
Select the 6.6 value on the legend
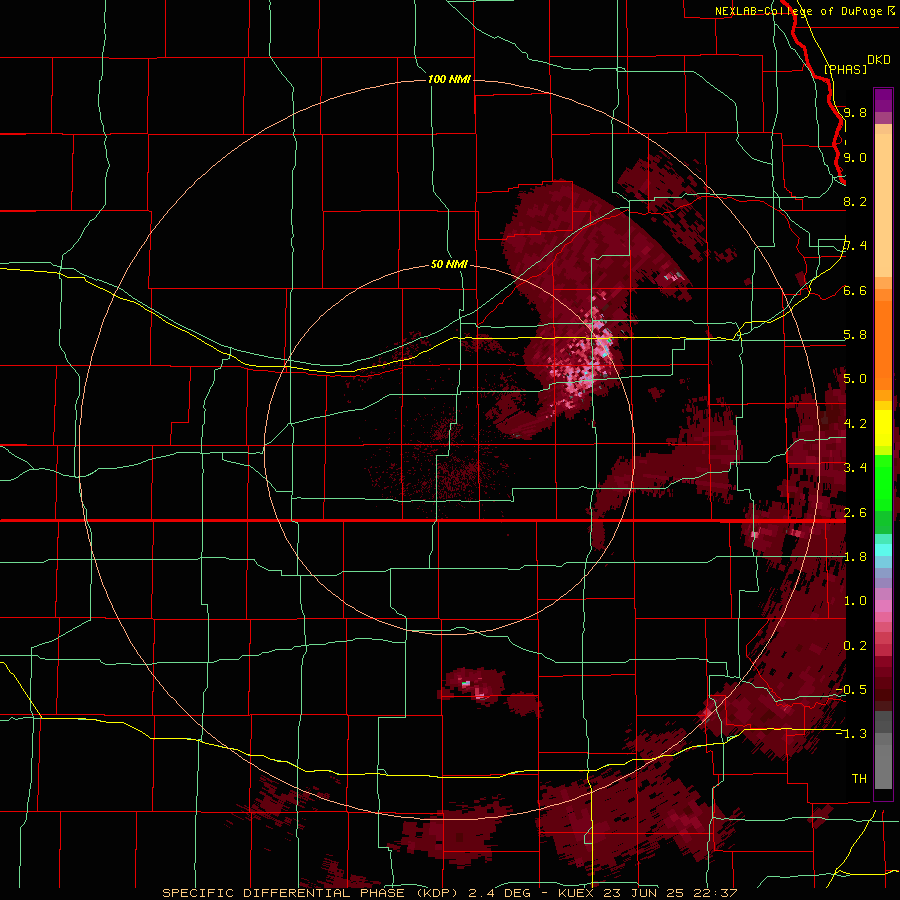coord(855,290)
